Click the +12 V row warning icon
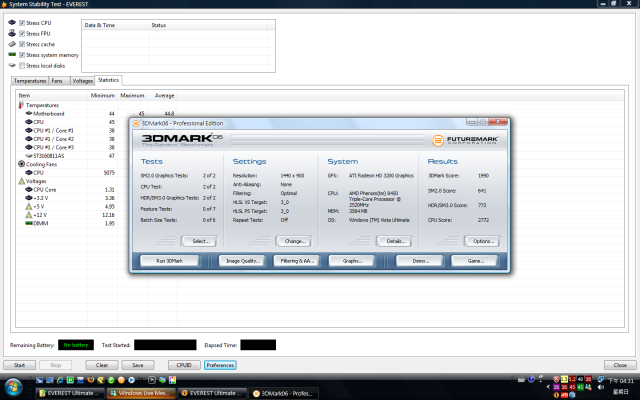This screenshot has width=640, height=400. point(29,215)
